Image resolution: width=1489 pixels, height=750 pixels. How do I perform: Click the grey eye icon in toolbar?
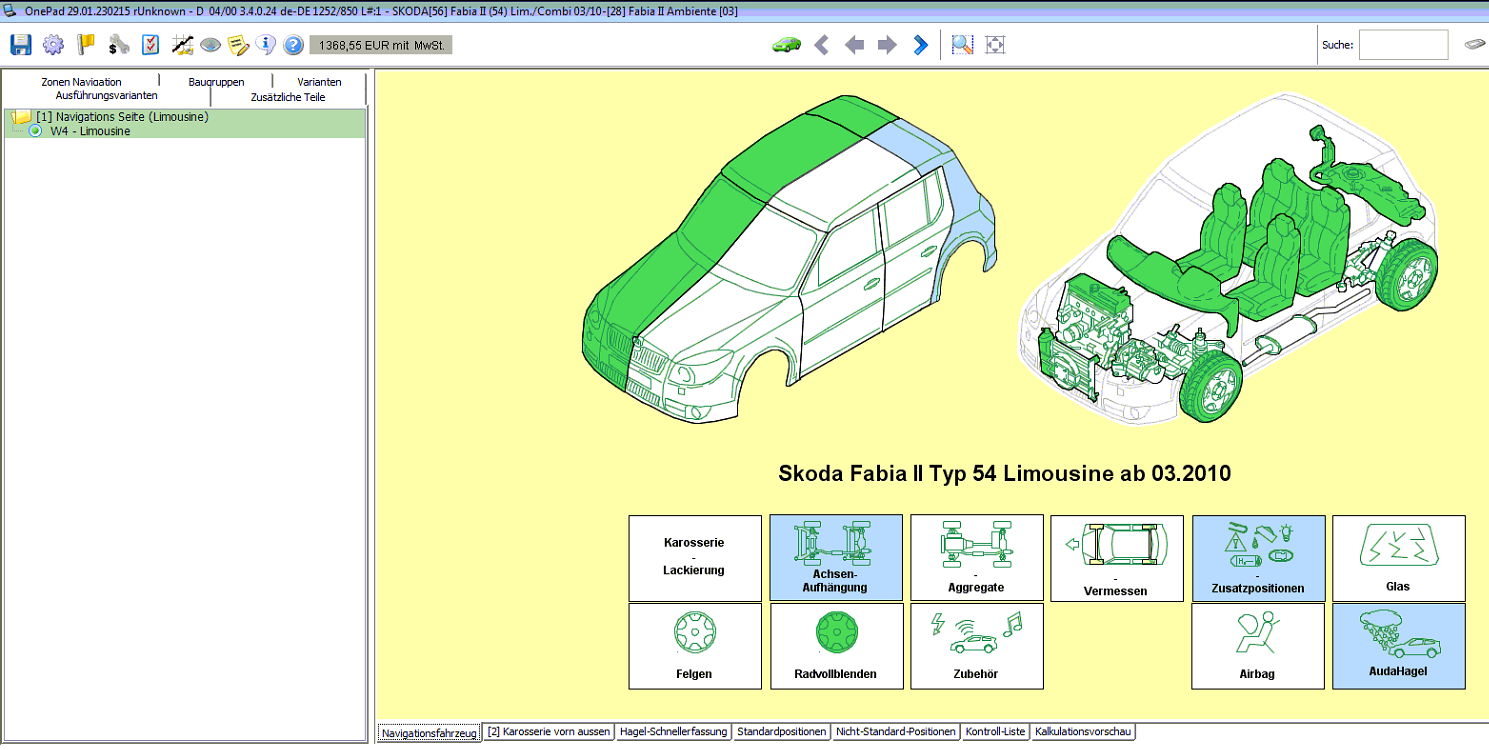coord(210,44)
